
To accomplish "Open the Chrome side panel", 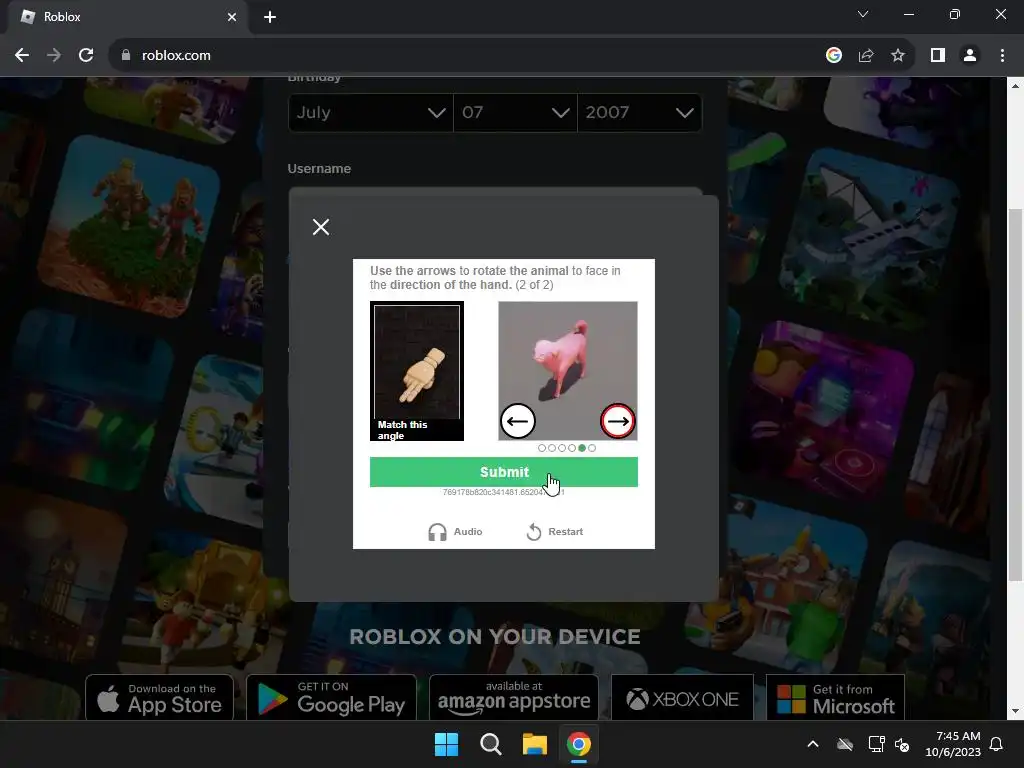I will click(938, 56).
